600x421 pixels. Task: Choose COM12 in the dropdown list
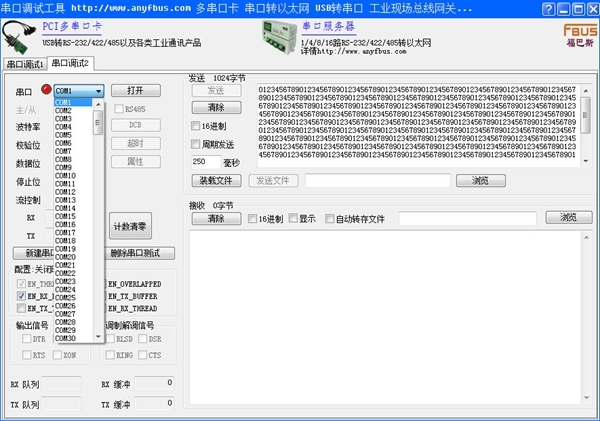pos(65,192)
